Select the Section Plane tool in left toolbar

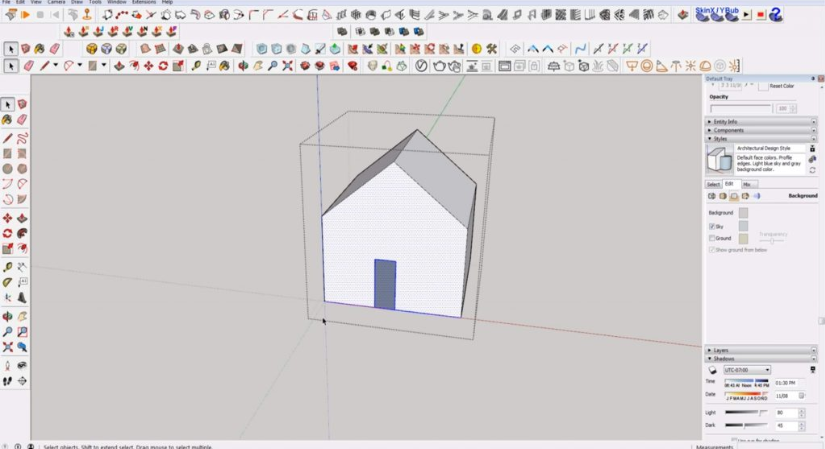(x=22, y=381)
